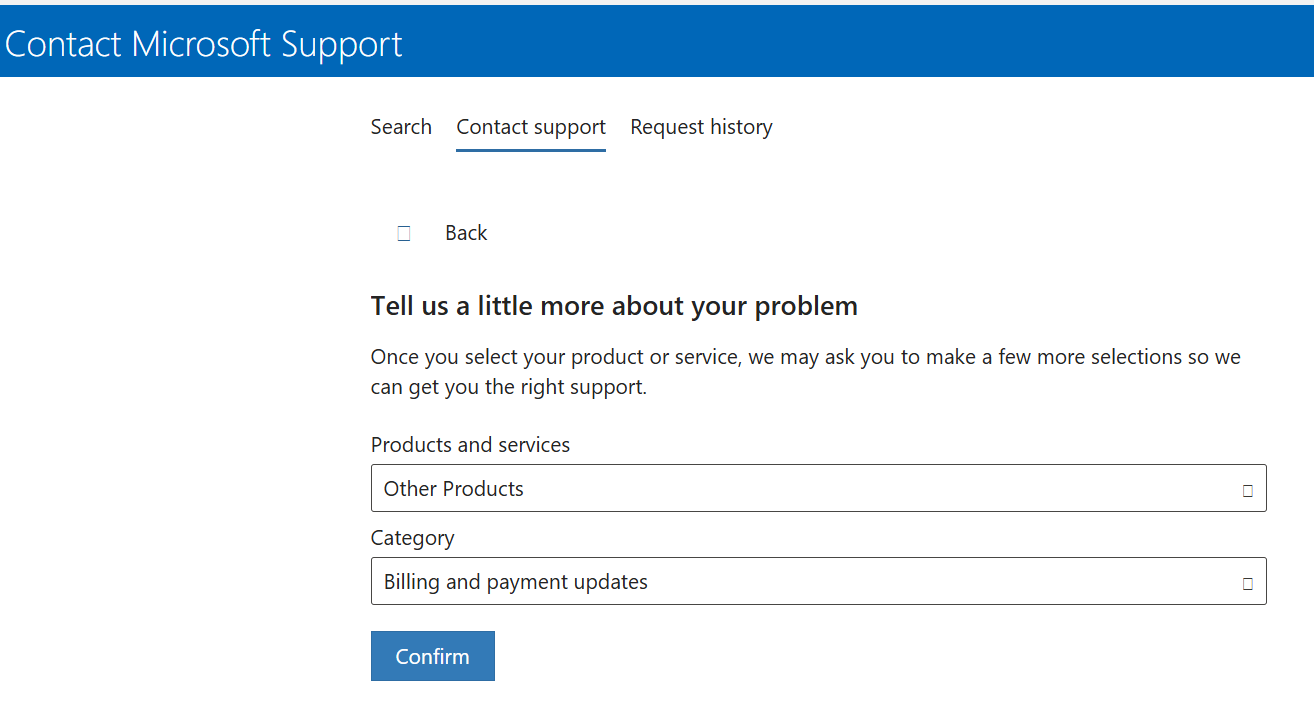Select the back navigation glyph above the heading
Viewport: 1314px width, 709px height.
404,233
